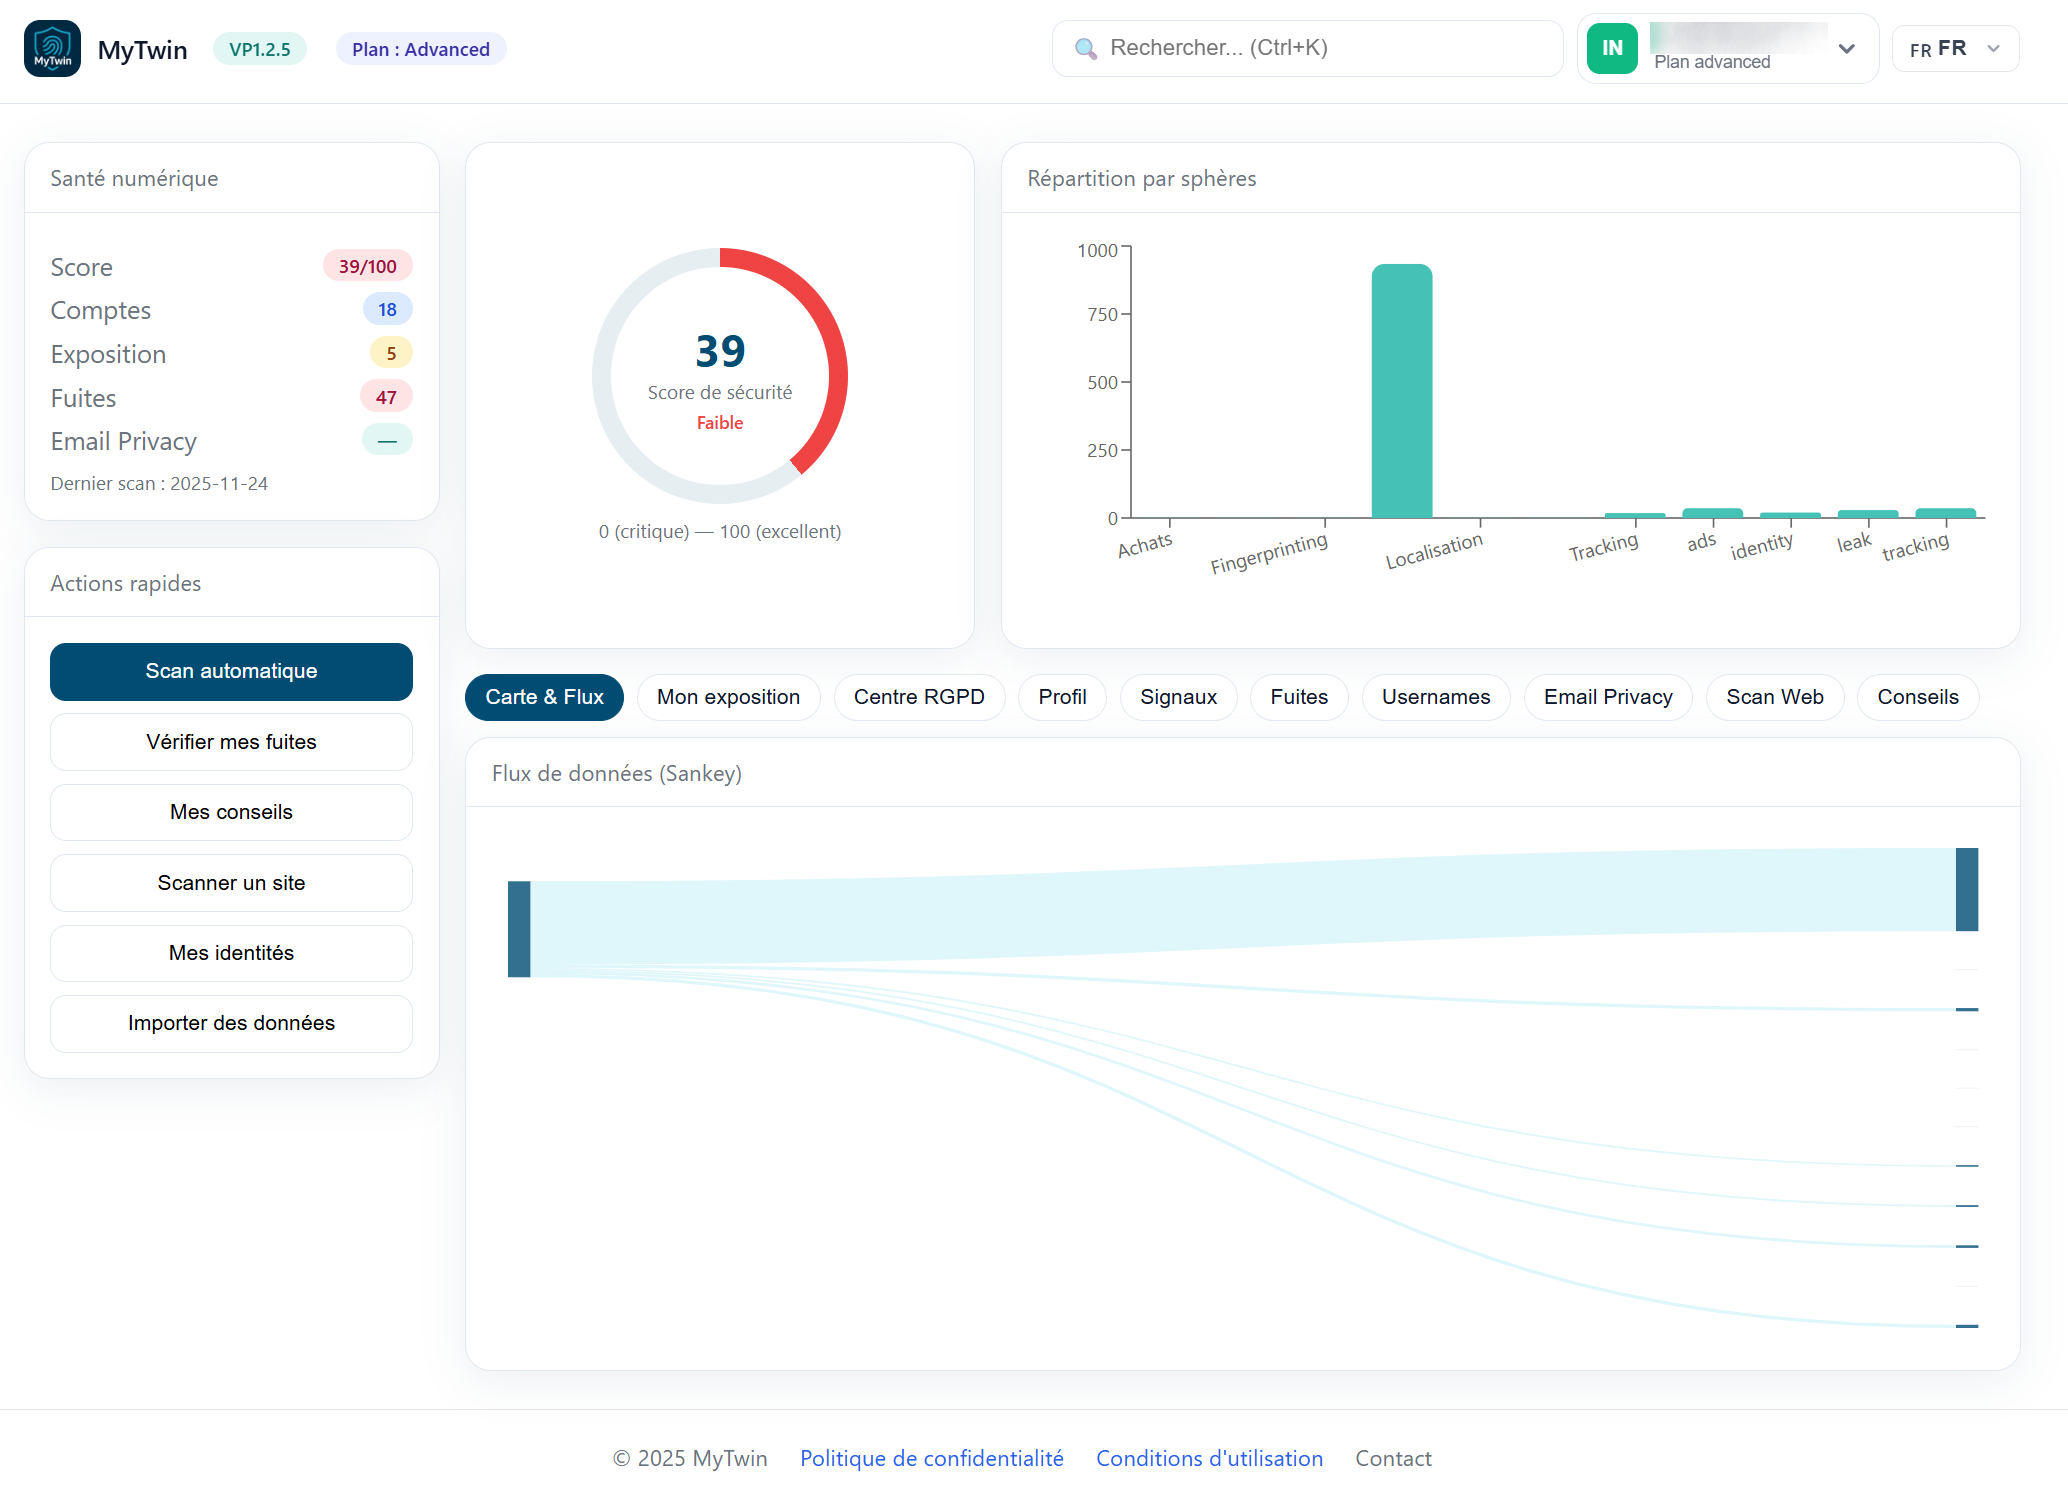This screenshot has width=2068, height=1500.
Task: Click Importer des données
Action: (231, 1023)
